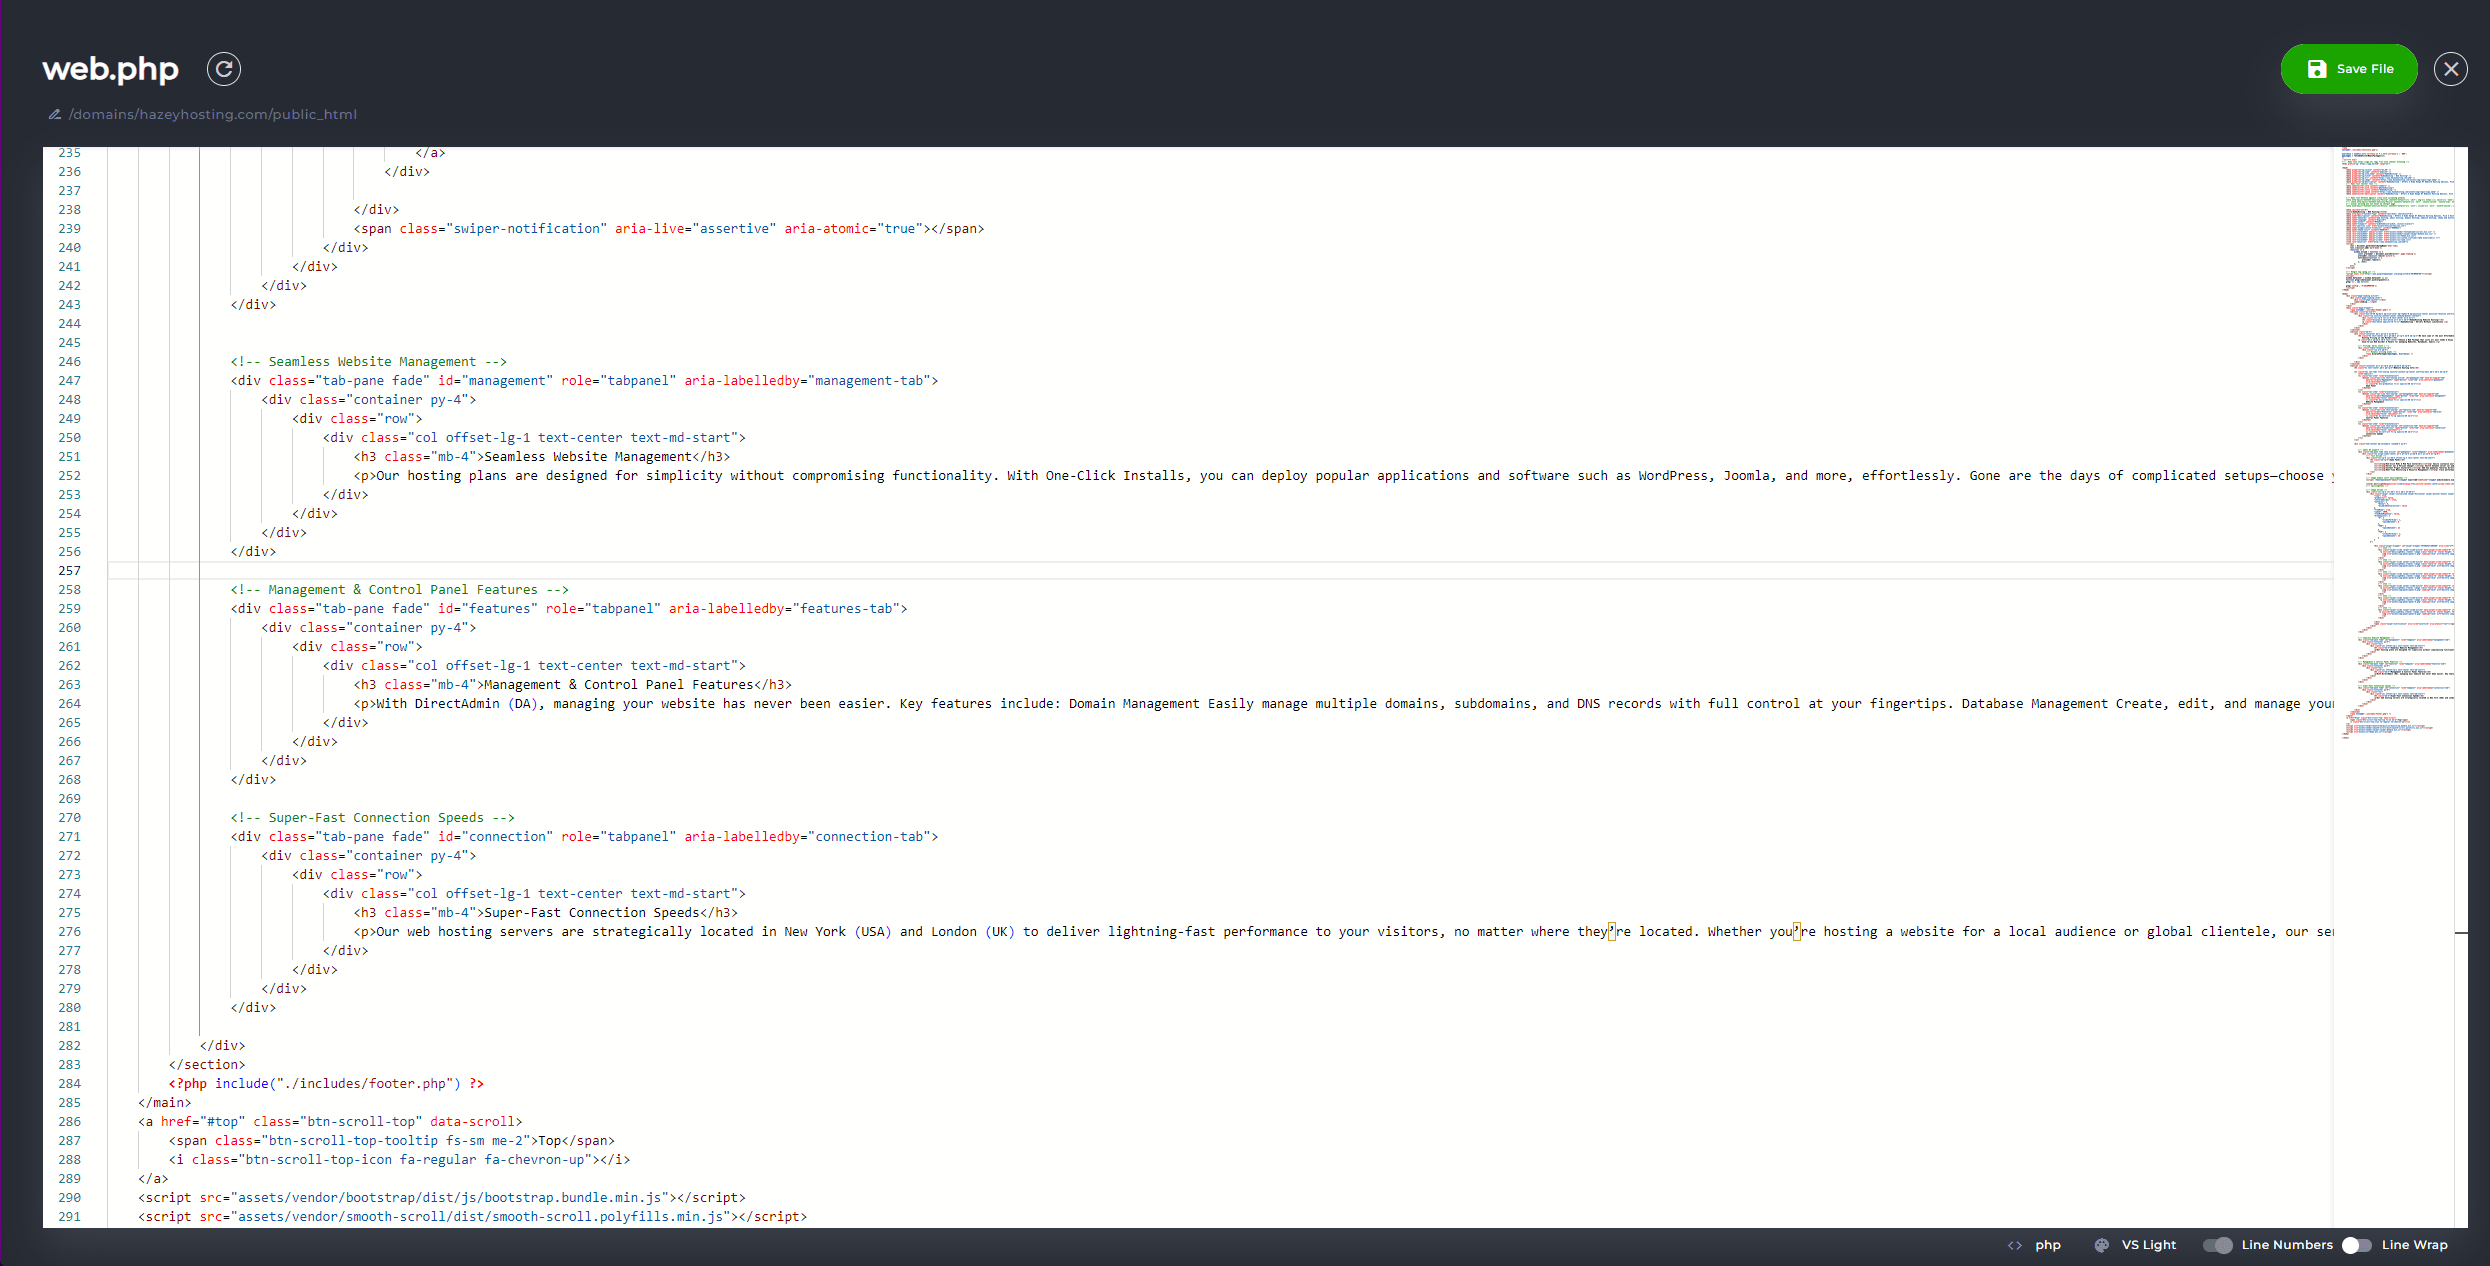
Task: Click line number 284 in the gutter
Action: pyautogui.click(x=69, y=1084)
